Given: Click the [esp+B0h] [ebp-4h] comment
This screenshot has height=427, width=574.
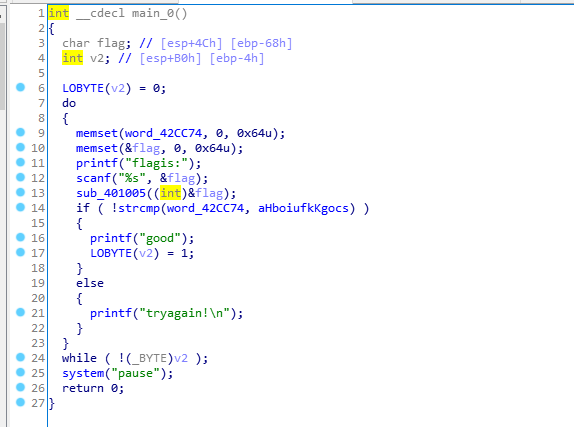Looking at the screenshot, I should tap(202, 58).
